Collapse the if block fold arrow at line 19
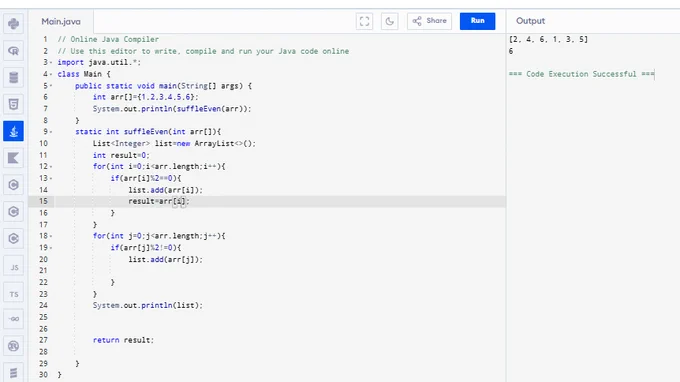 (x=51, y=248)
